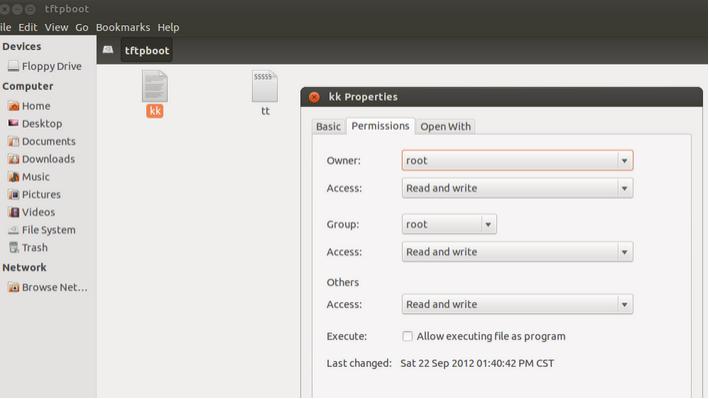Open the File menu
709x399 pixels.
pyautogui.click(x=5, y=27)
